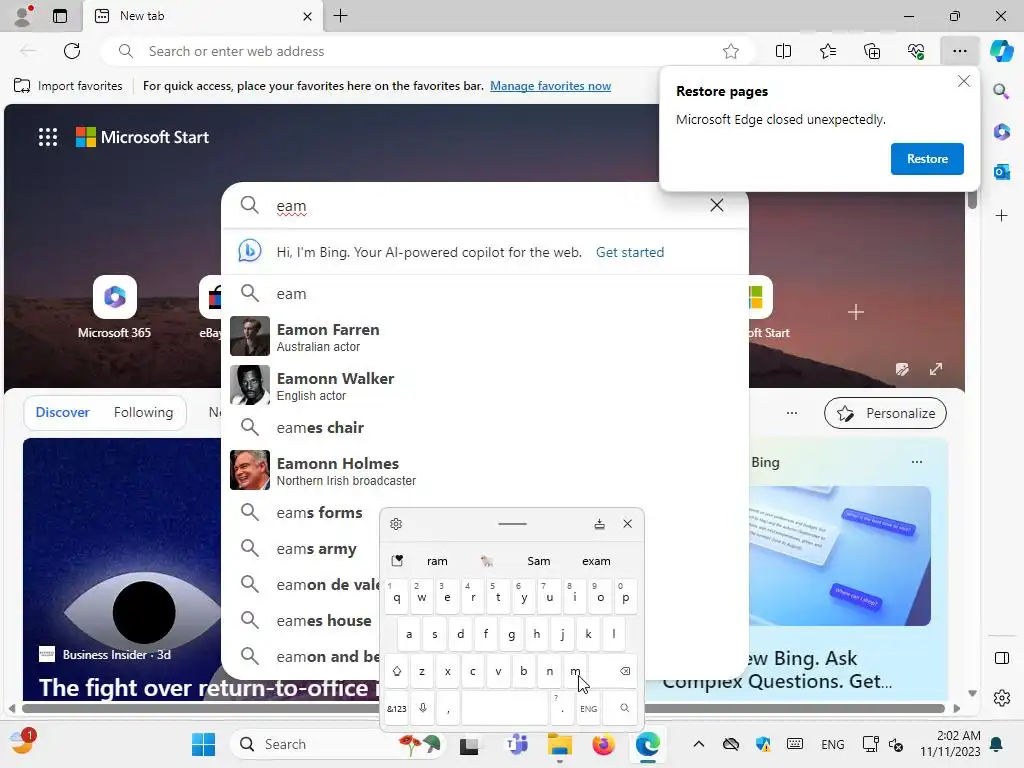Tap the keyboard search enter key
The image size is (1024, 768).
click(x=620, y=709)
